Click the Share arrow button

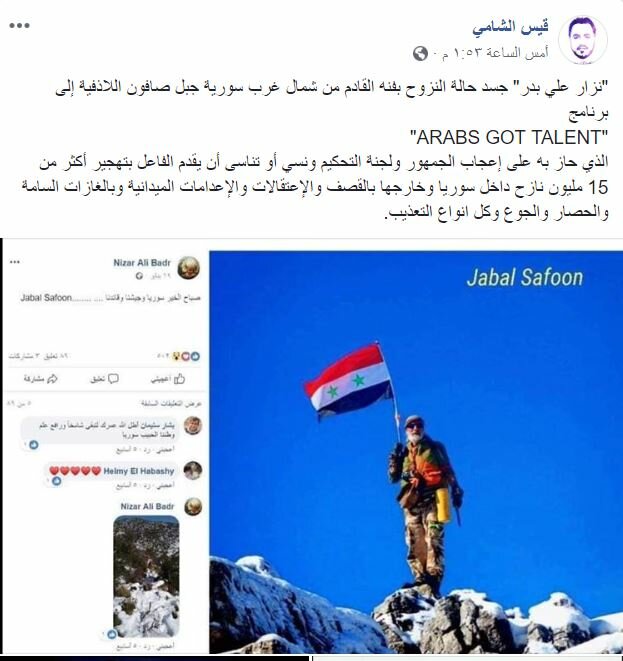pyautogui.click(x=40, y=379)
